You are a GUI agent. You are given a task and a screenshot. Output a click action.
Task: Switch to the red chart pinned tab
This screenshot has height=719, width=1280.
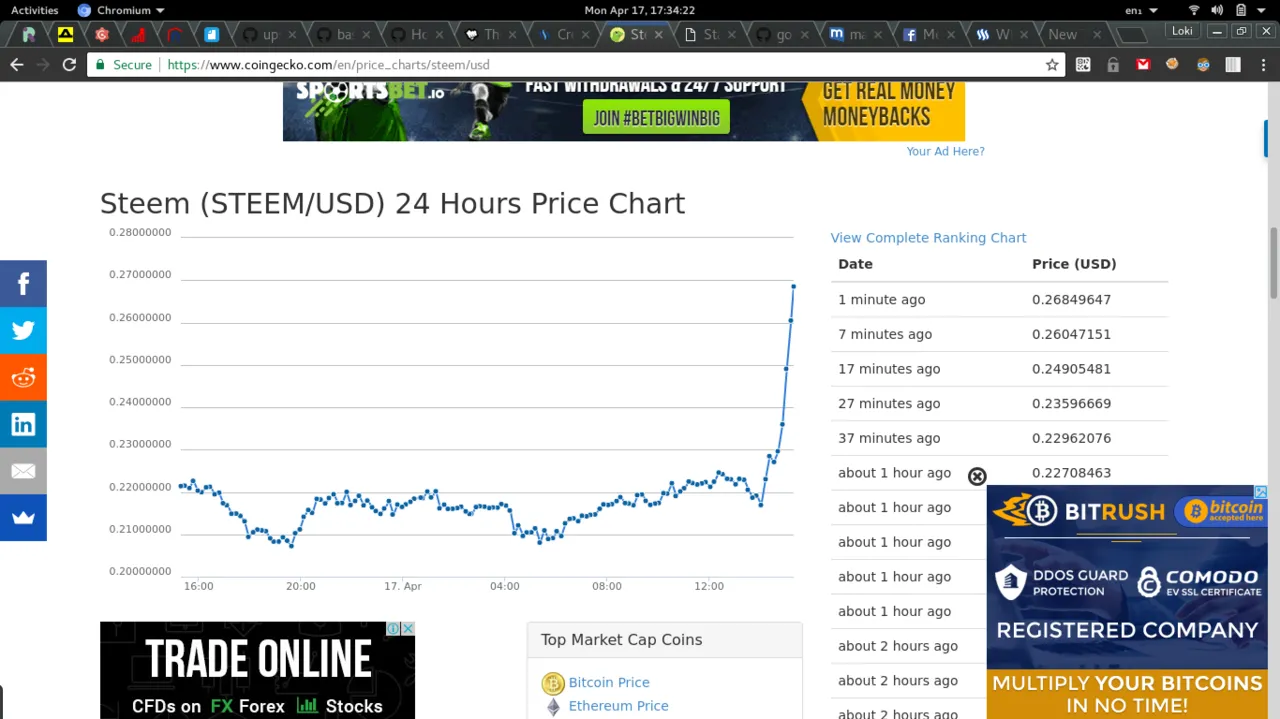click(x=138, y=34)
